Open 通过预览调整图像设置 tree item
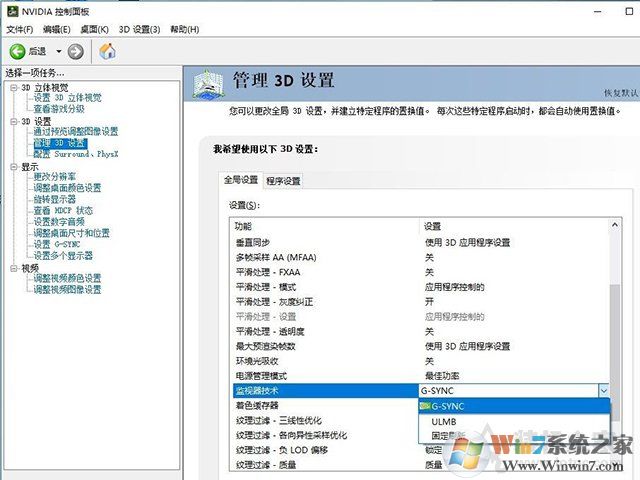 [76, 131]
